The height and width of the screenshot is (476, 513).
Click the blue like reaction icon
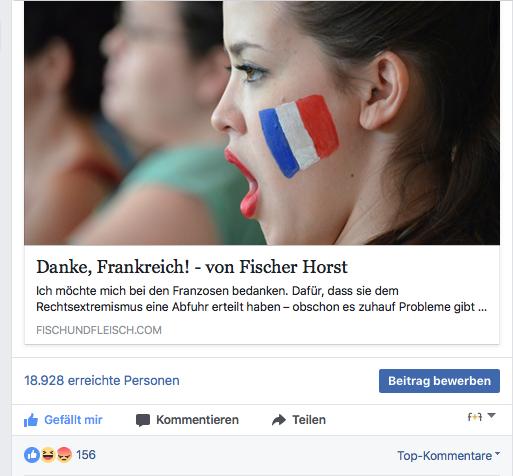(32, 455)
